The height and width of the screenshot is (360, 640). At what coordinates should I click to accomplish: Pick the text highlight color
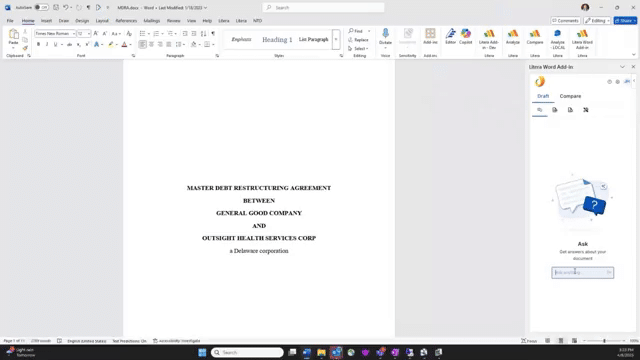coord(111,44)
